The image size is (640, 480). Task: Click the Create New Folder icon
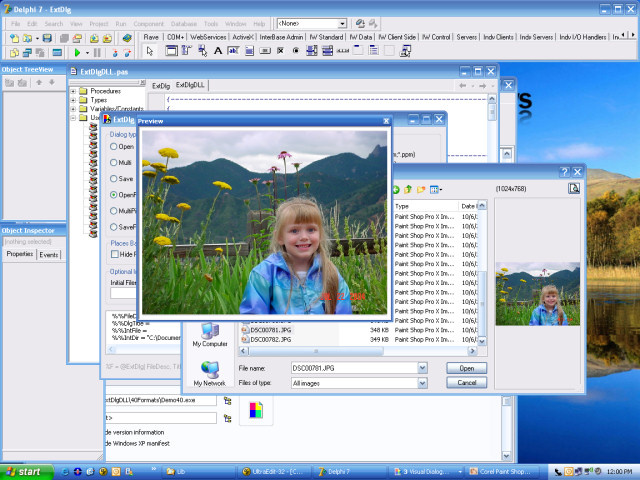(420, 189)
